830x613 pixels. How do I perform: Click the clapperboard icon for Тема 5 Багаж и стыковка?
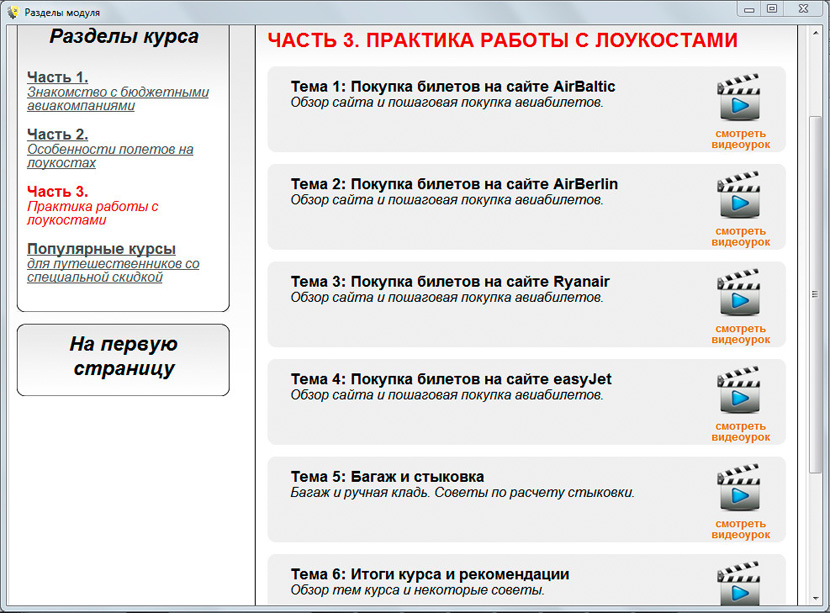(739, 487)
